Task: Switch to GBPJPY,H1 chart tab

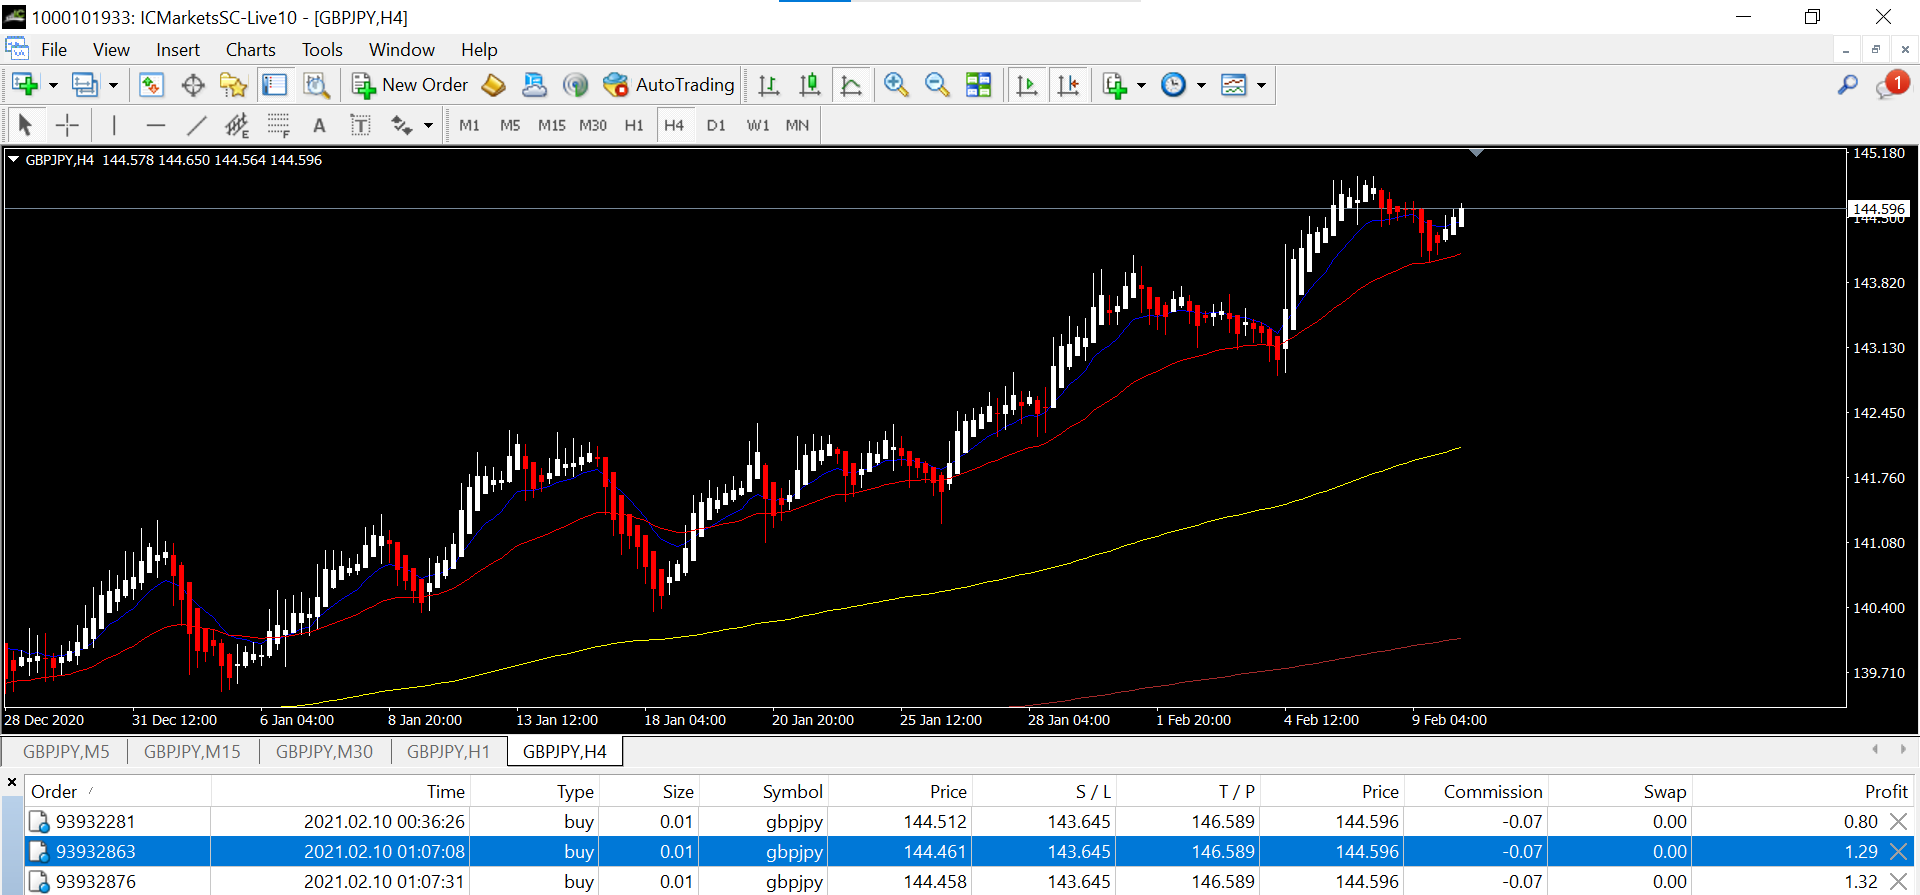Action: coord(448,751)
